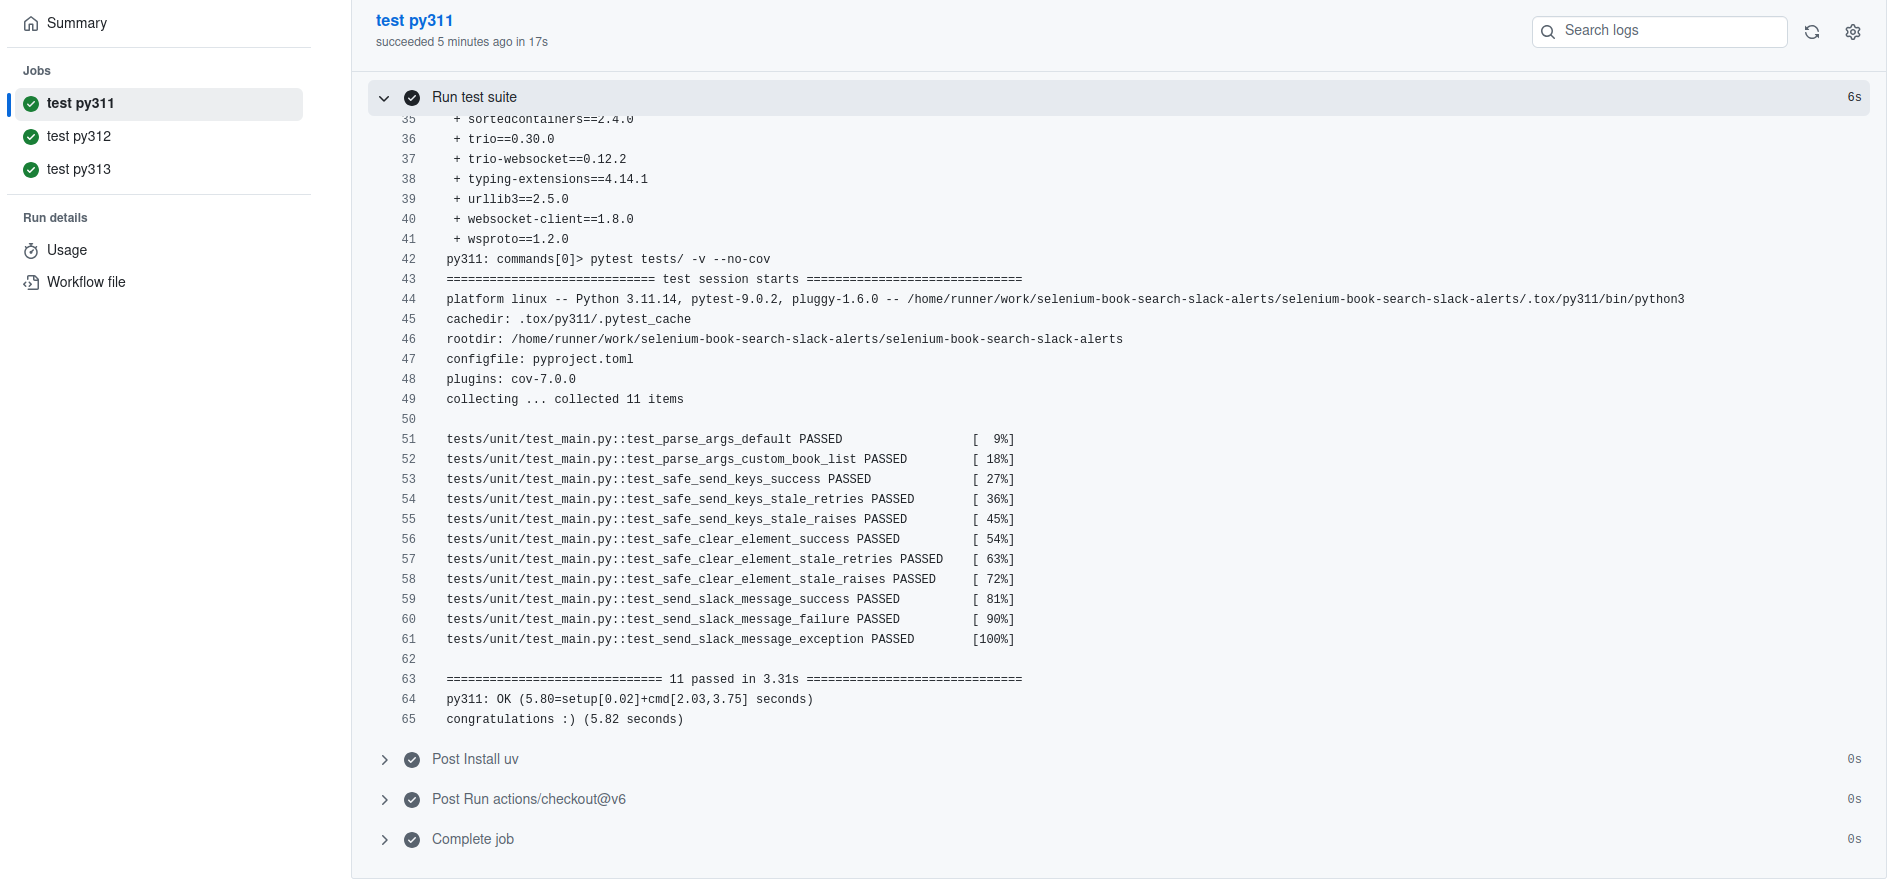This screenshot has width=1900, height=891.
Task: Open the Workflow file link
Action: [86, 283]
